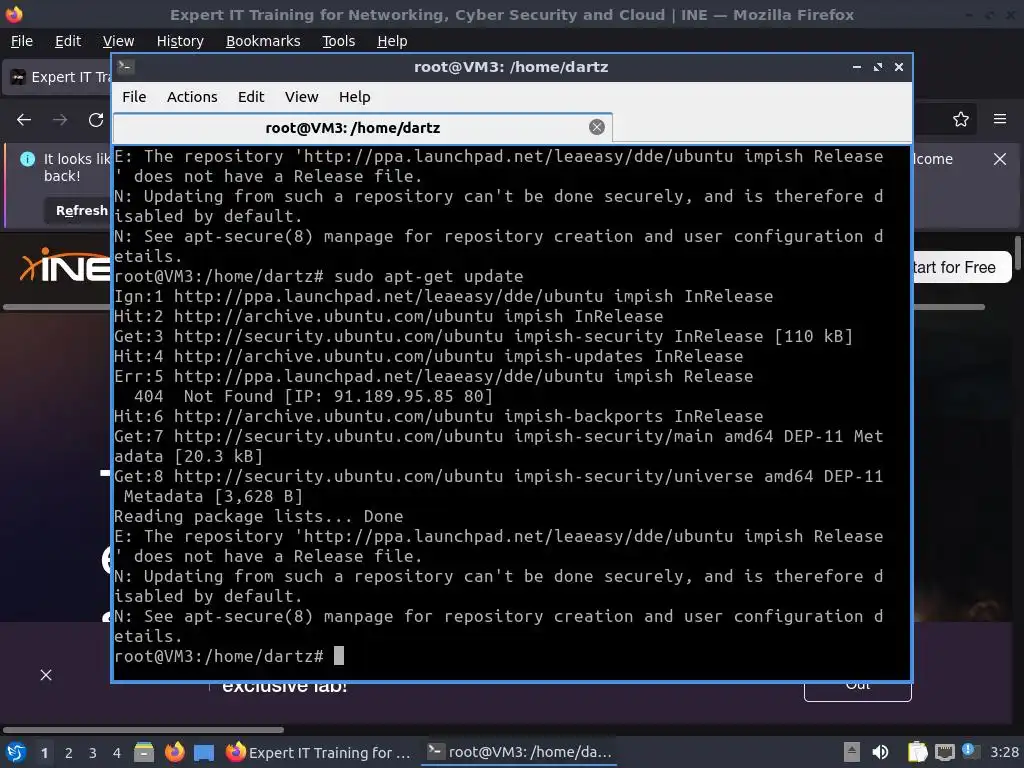Open the terminal Edit menu

pos(251,97)
